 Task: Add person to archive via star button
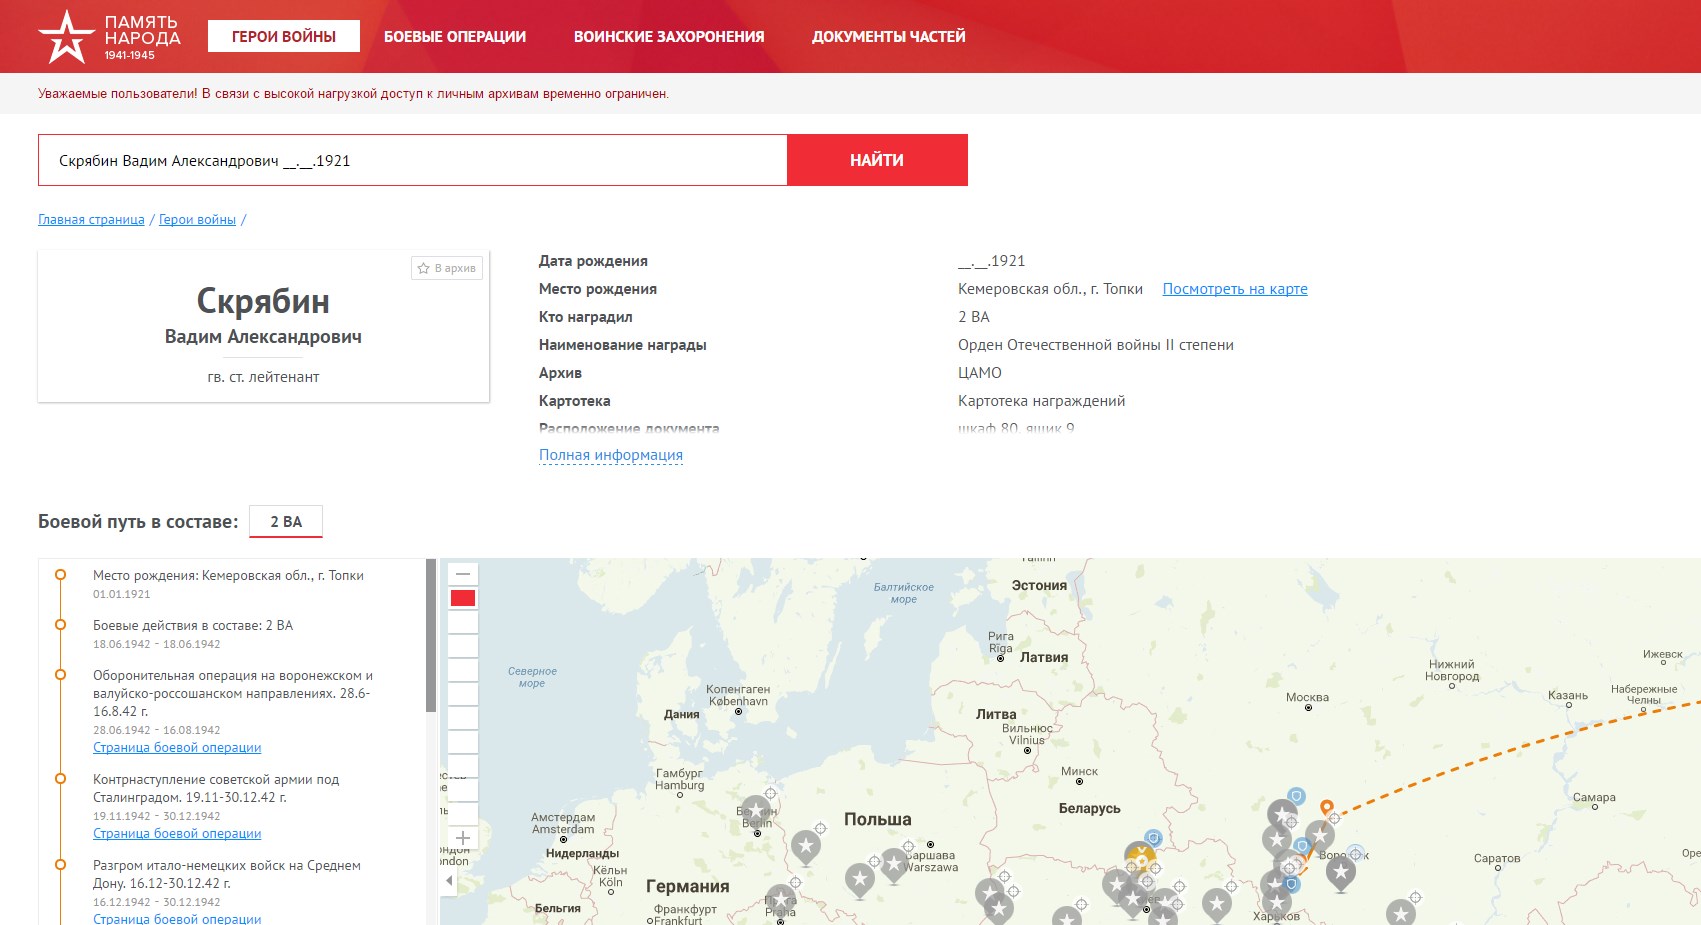447,268
